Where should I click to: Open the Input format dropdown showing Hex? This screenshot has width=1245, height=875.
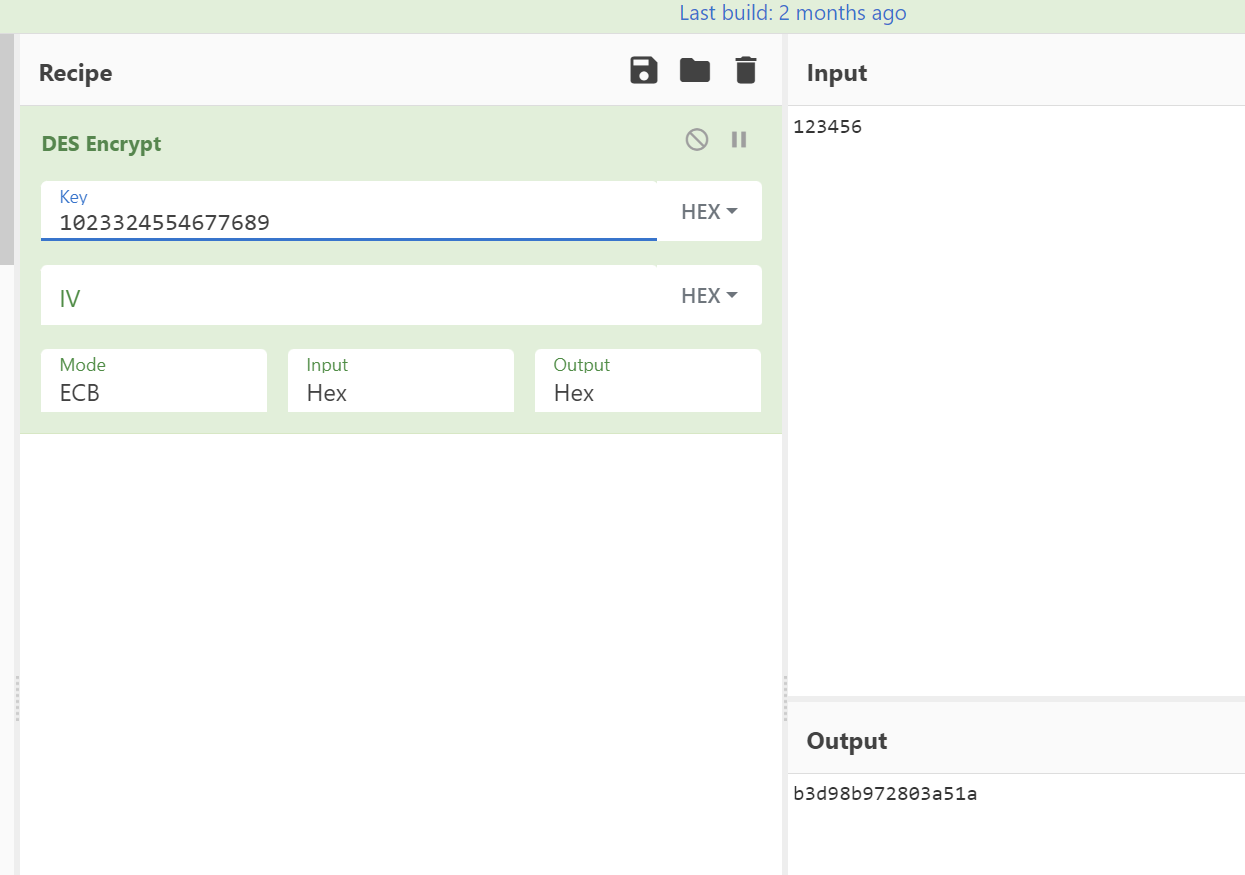[401, 380]
